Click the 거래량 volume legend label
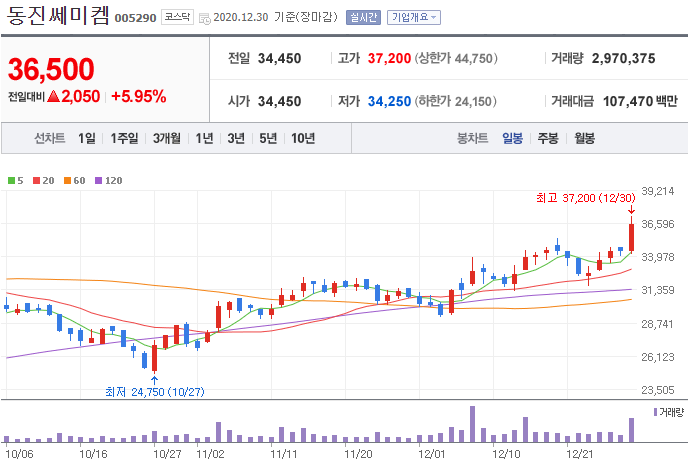Viewport: 688px width, 463px height. 671,413
